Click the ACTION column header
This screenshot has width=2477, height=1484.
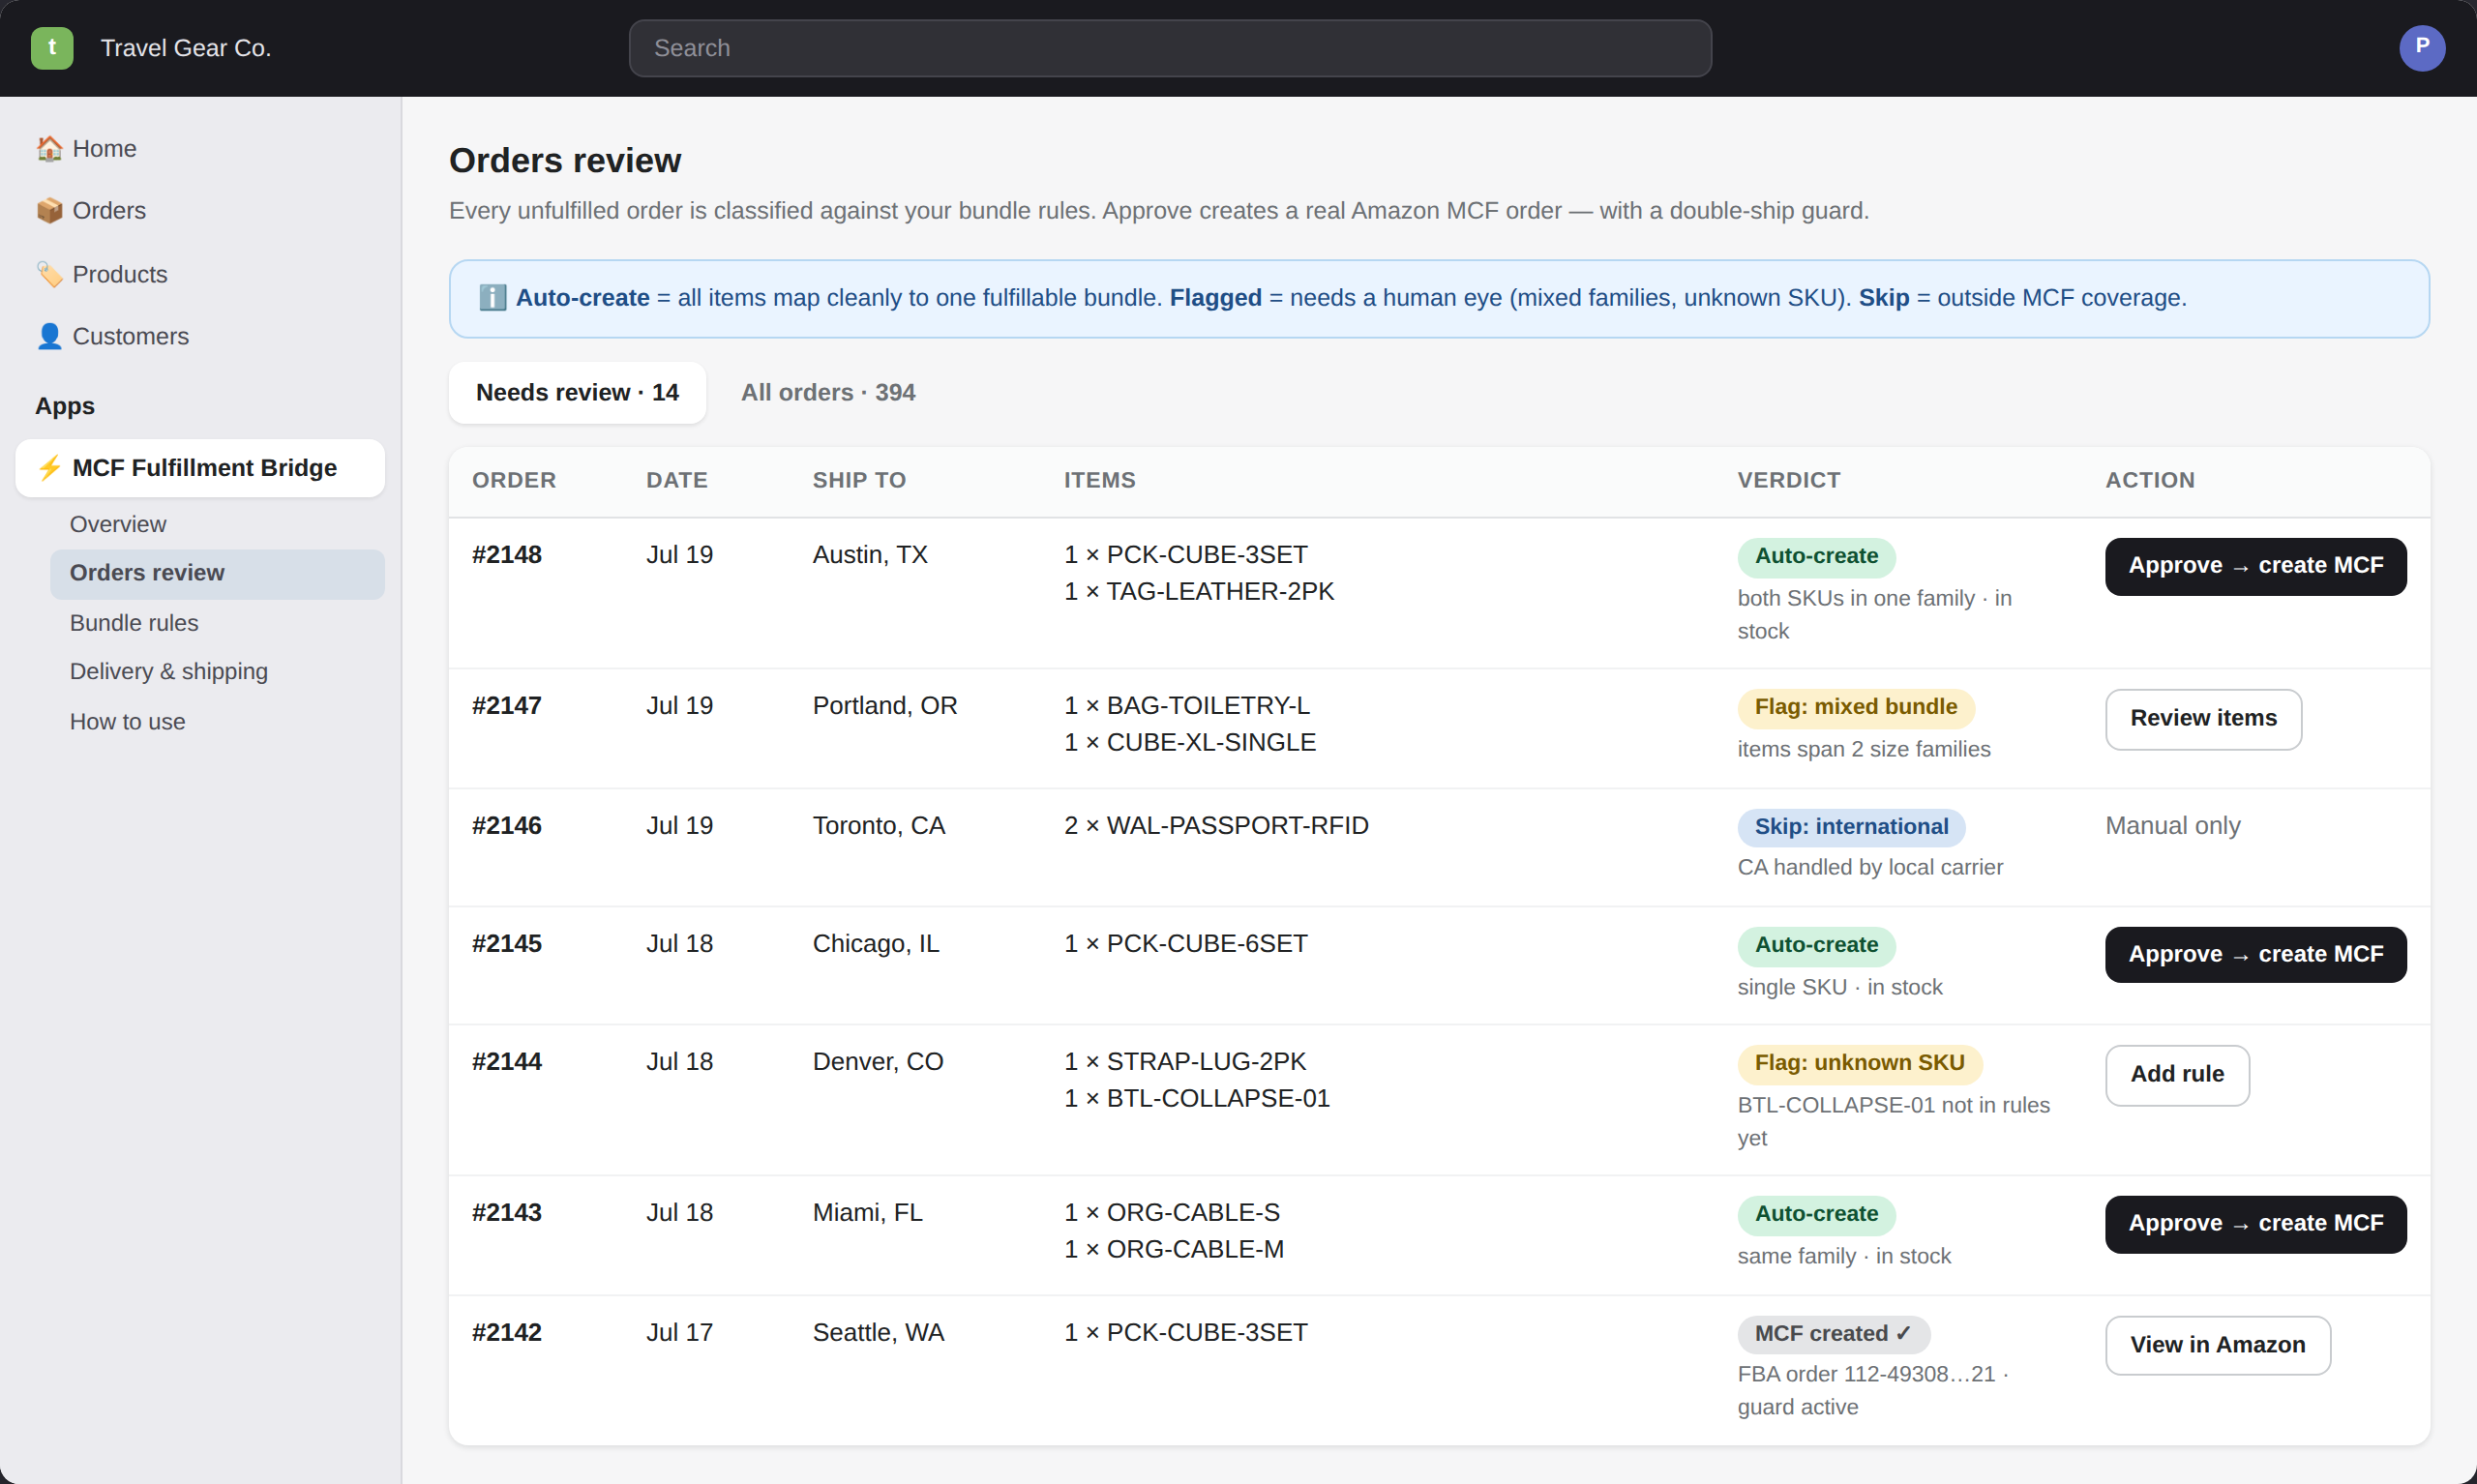click(x=2150, y=481)
